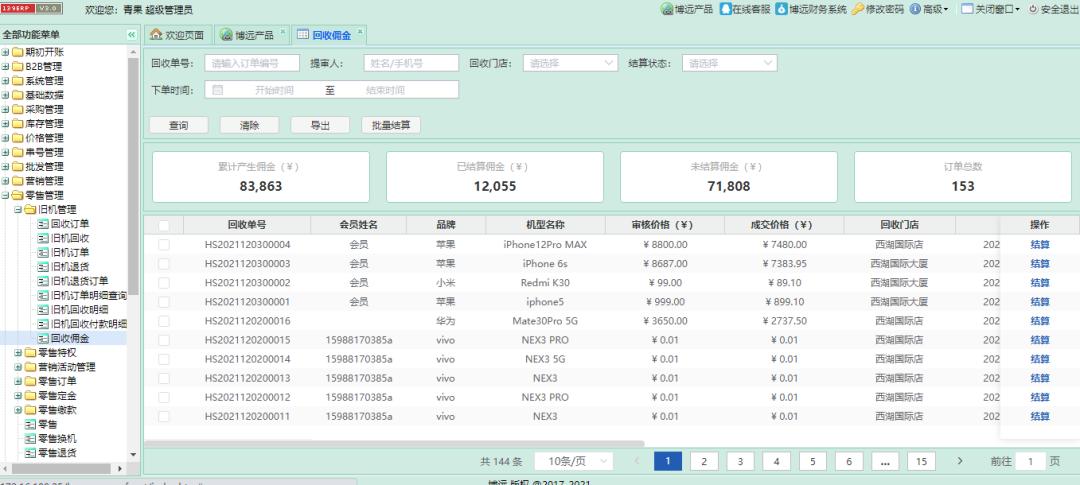This screenshot has width=1080, height=485.
Task: Open 零售退货 in sidebar
Action: [x=57, y=453]
